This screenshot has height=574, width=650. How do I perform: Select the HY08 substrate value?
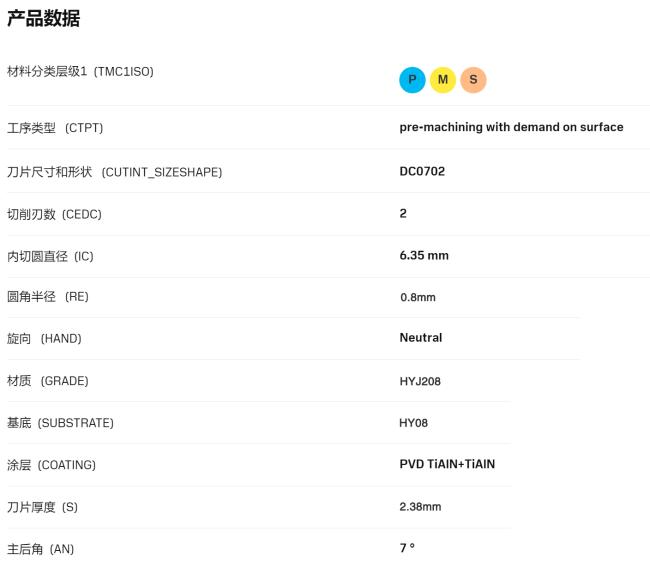point(413,423)
